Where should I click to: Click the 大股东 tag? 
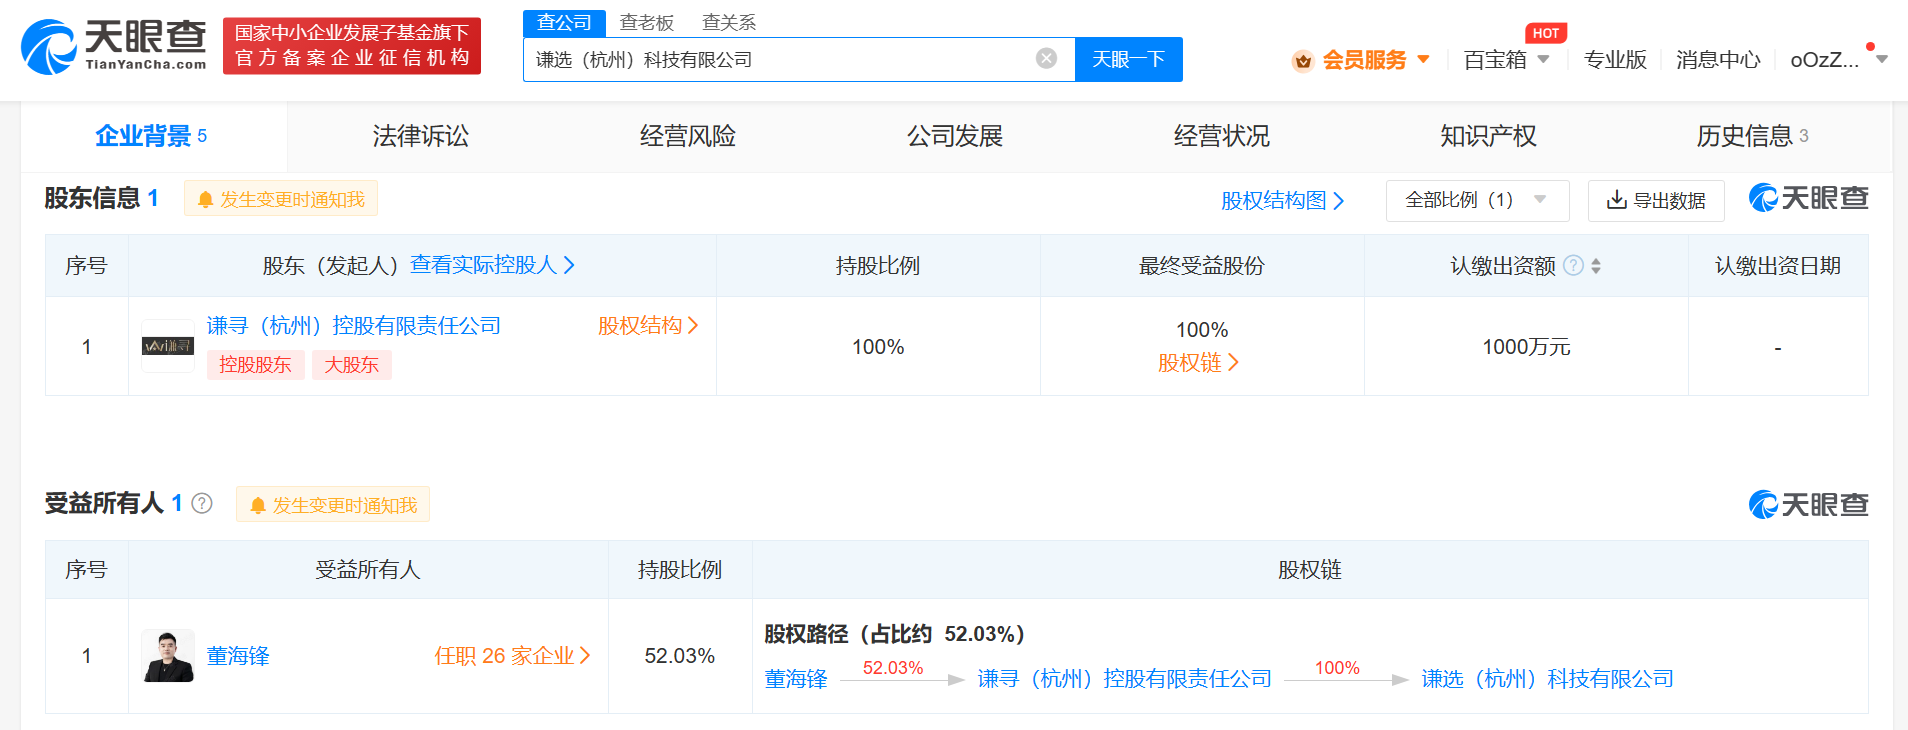[x=351, y=365]
